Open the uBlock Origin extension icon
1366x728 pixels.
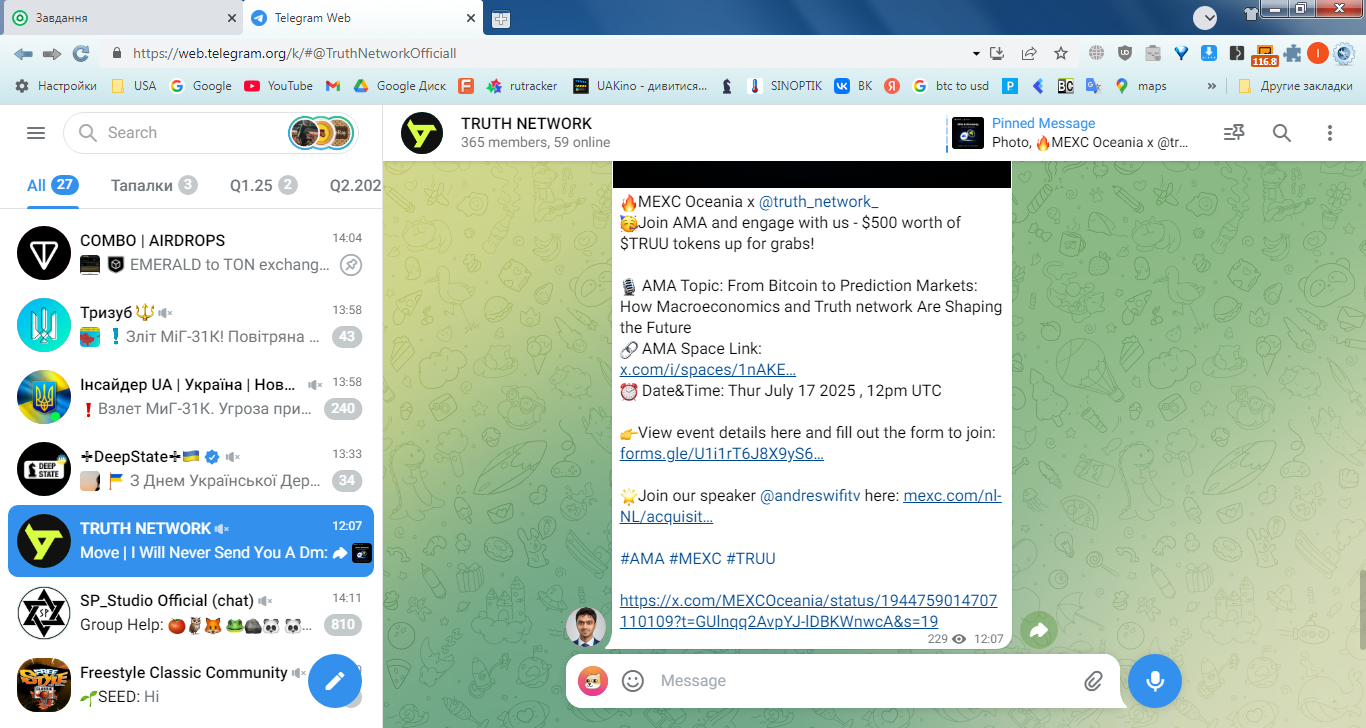pyautogui.click(x=1125, y=54)
